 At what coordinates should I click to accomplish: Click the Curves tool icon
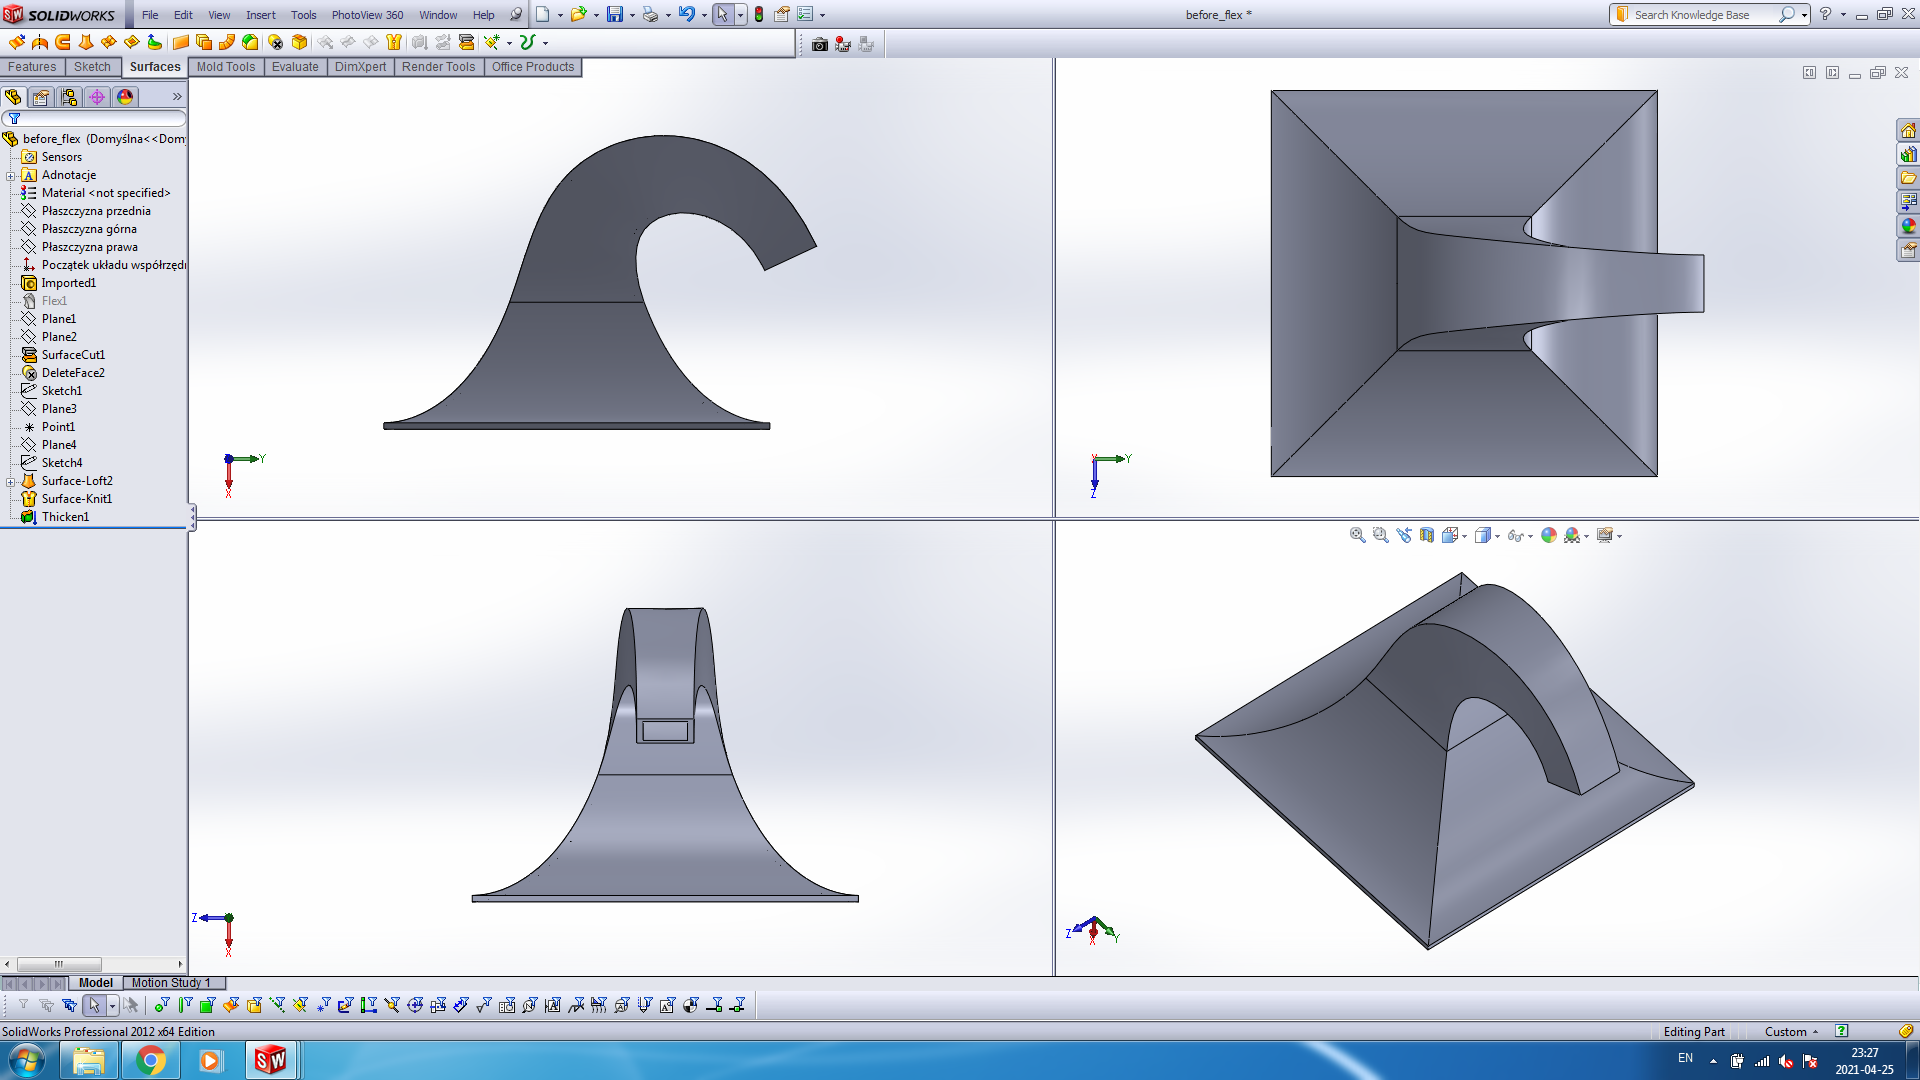tap(528, 42)
